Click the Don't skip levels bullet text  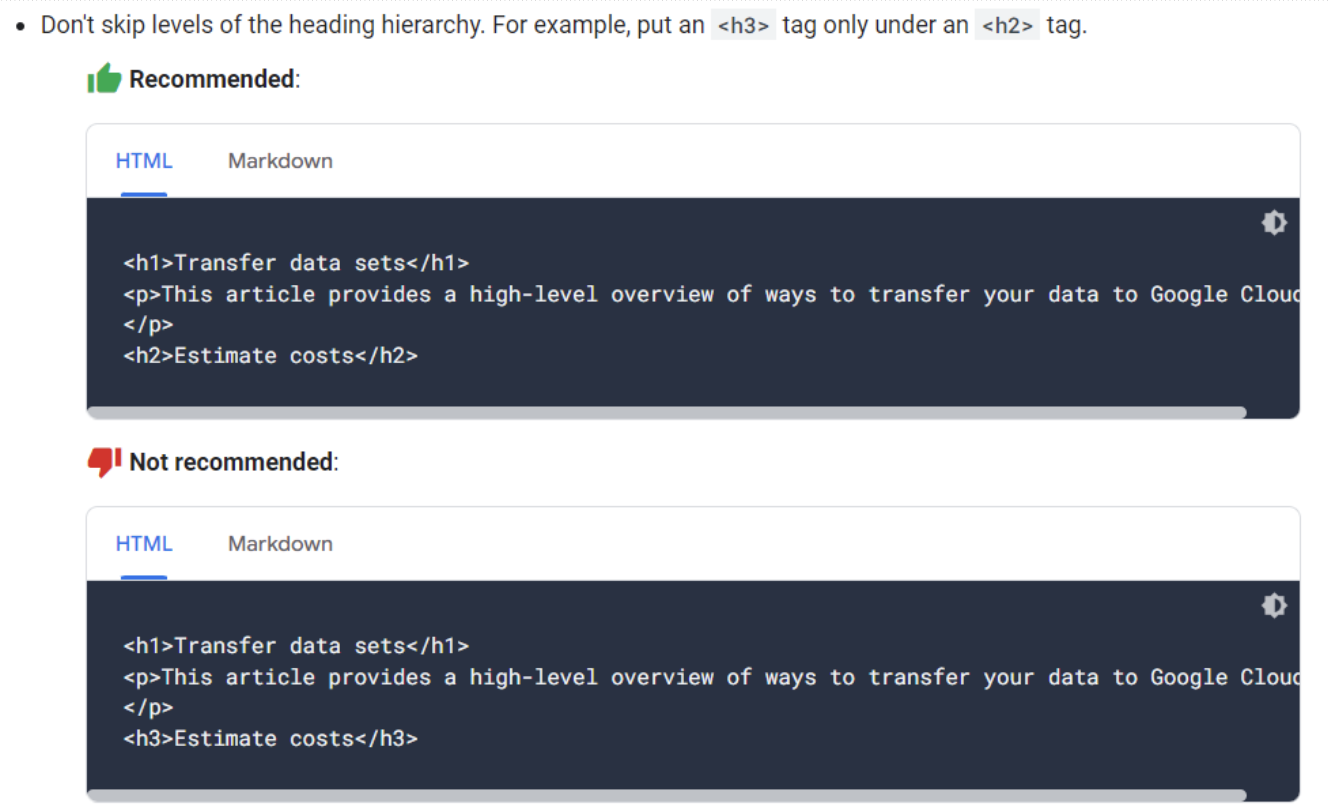pos(564,26)
